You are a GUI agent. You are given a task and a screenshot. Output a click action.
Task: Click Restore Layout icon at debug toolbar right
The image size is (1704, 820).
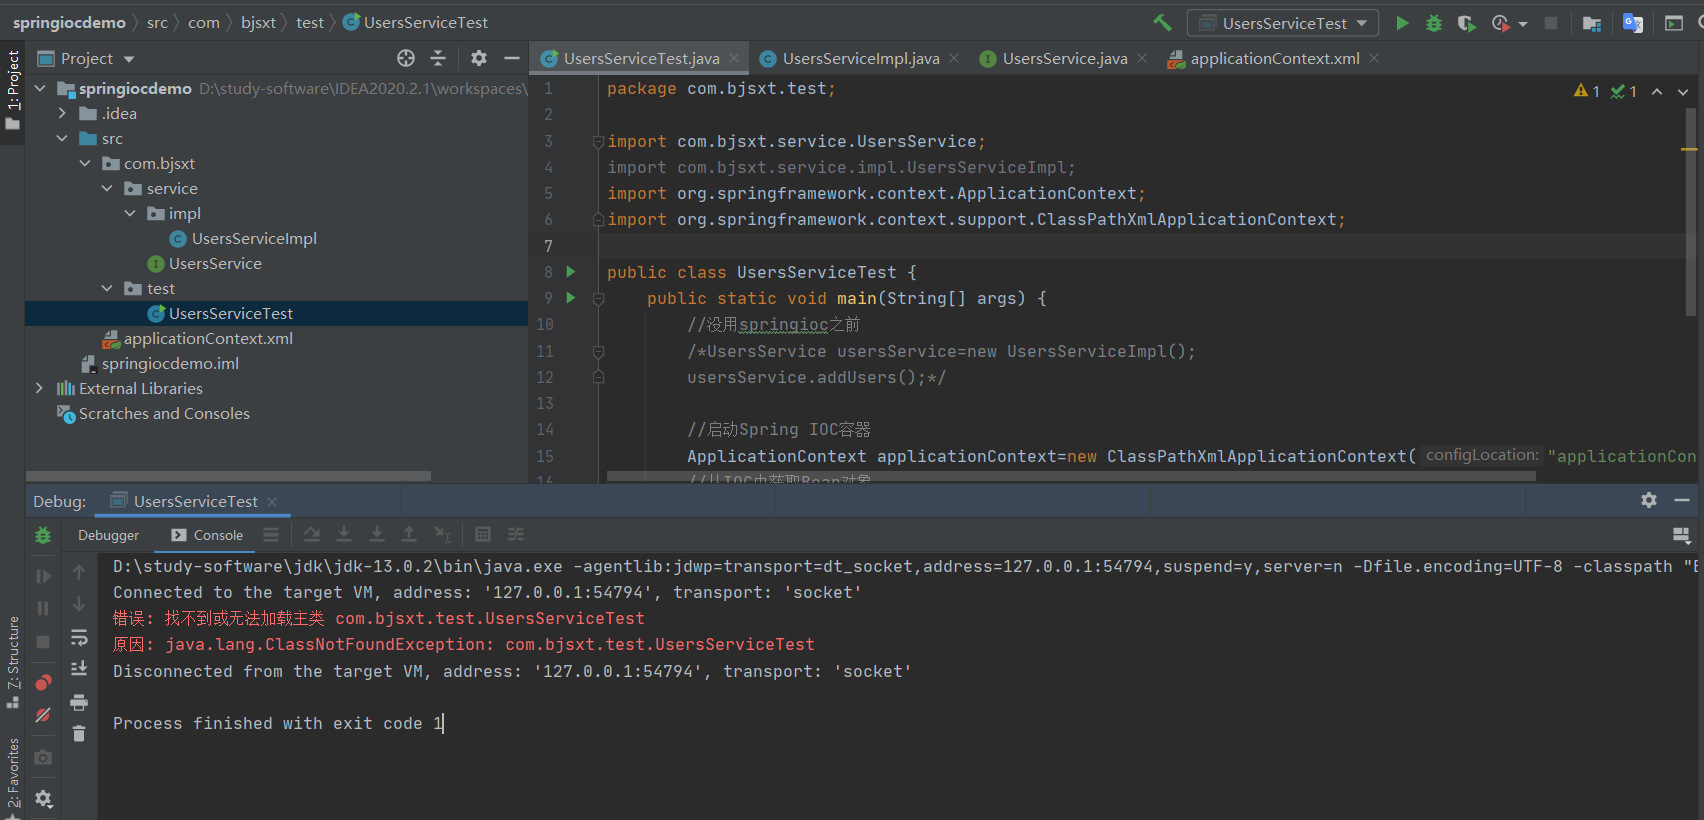click(x=1681, y=535)
